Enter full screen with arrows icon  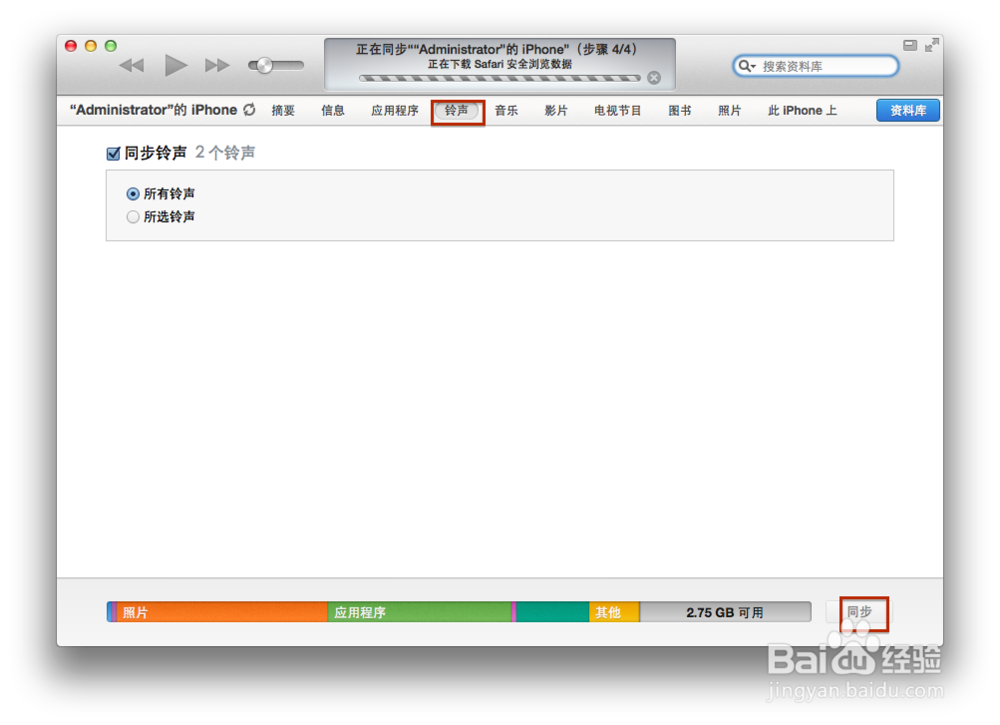932,45
